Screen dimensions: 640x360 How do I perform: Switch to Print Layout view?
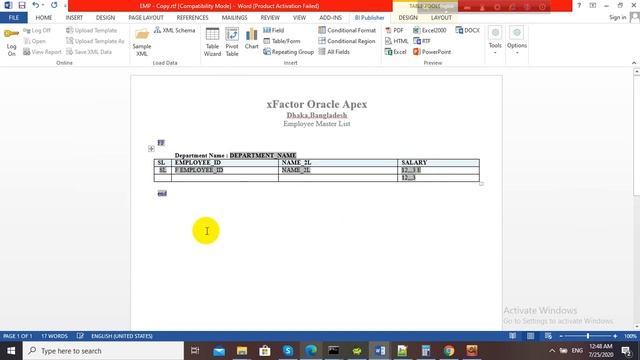(x=530, y=336)
